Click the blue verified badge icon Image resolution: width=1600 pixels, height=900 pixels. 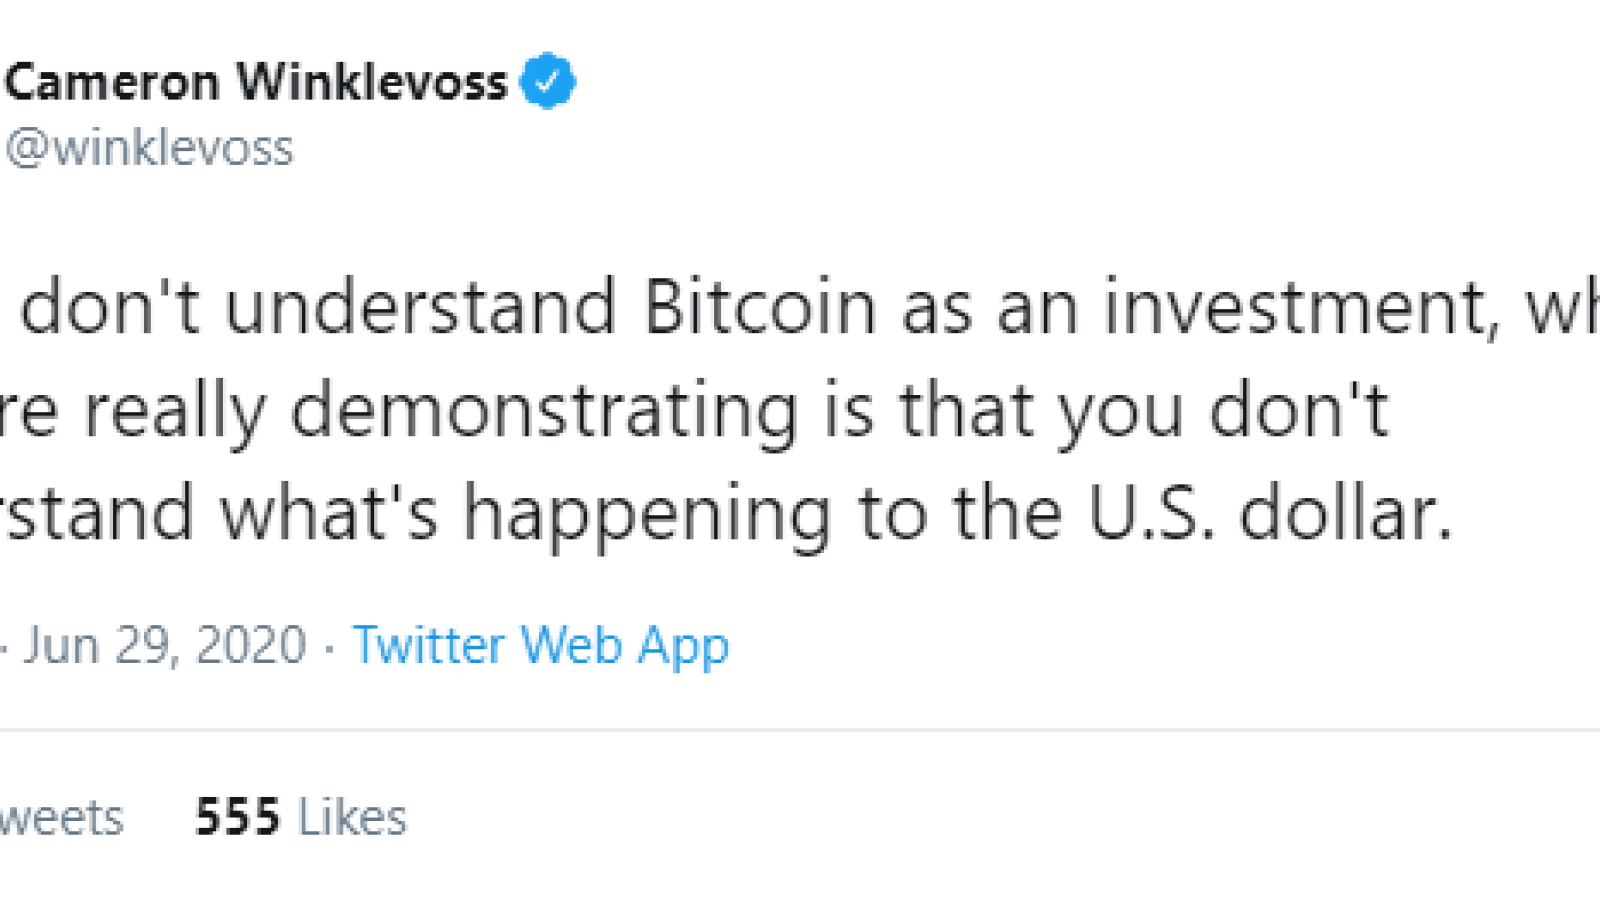[x=547, y=81]
